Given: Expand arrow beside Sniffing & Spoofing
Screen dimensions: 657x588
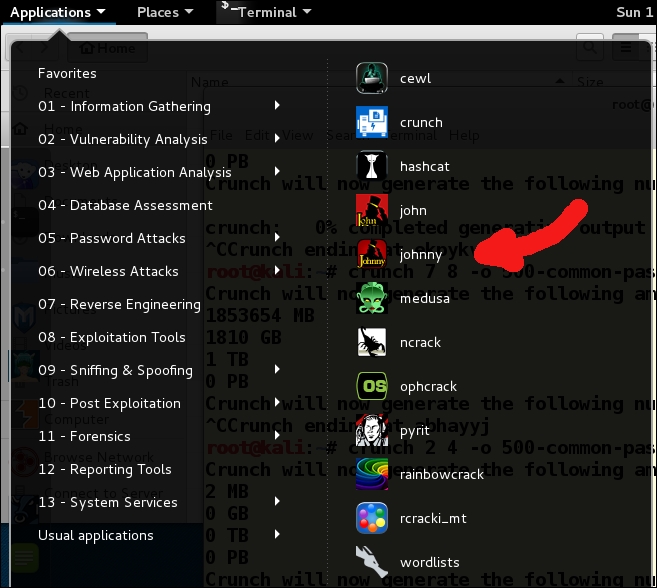Looking at the screenshot, I should click(x=277, y=369).
